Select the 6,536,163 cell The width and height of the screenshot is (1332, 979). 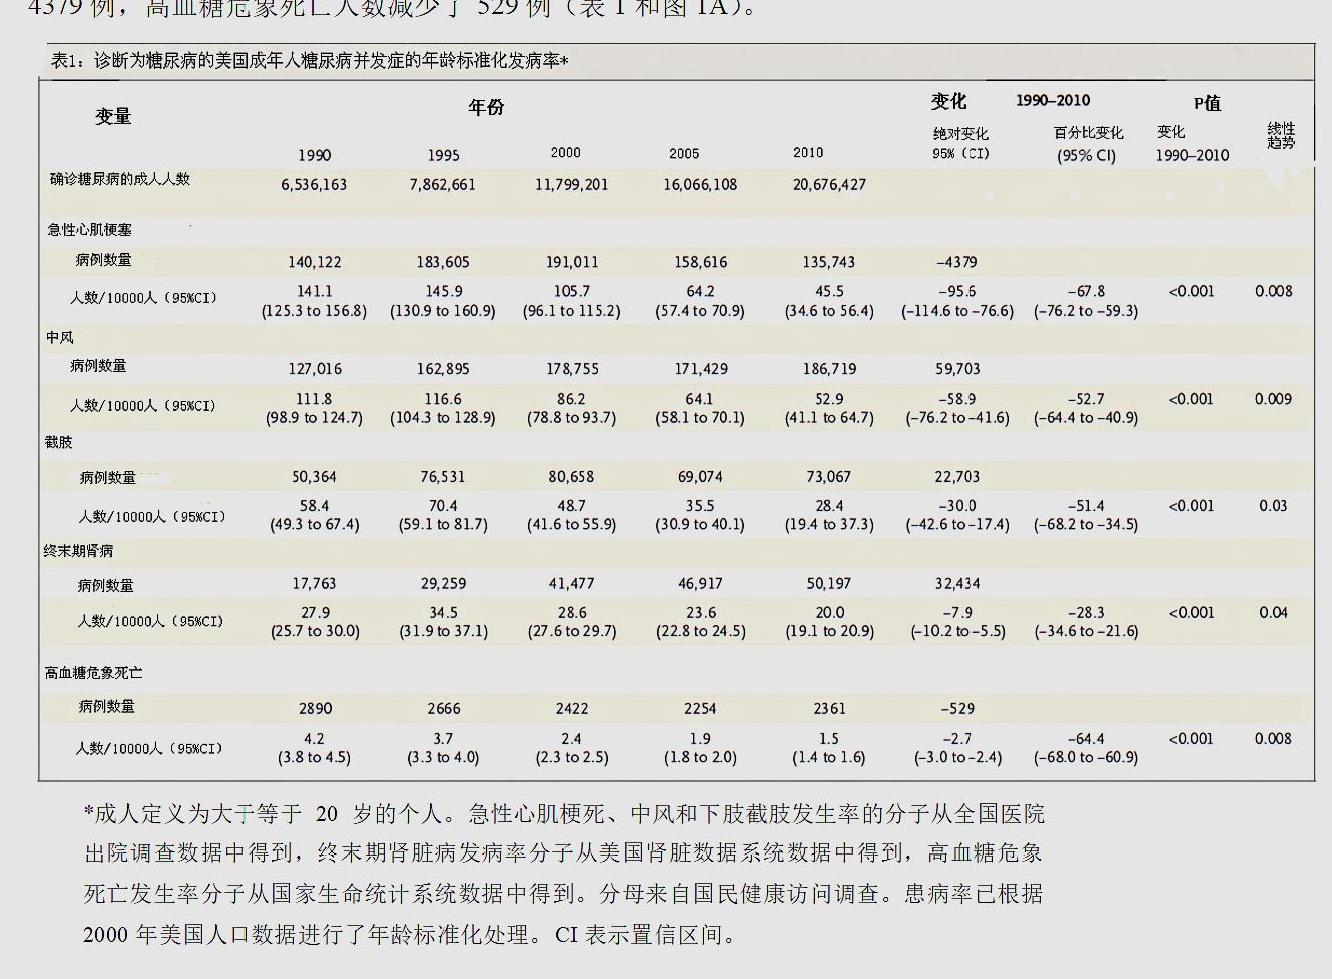click(314, 185)
